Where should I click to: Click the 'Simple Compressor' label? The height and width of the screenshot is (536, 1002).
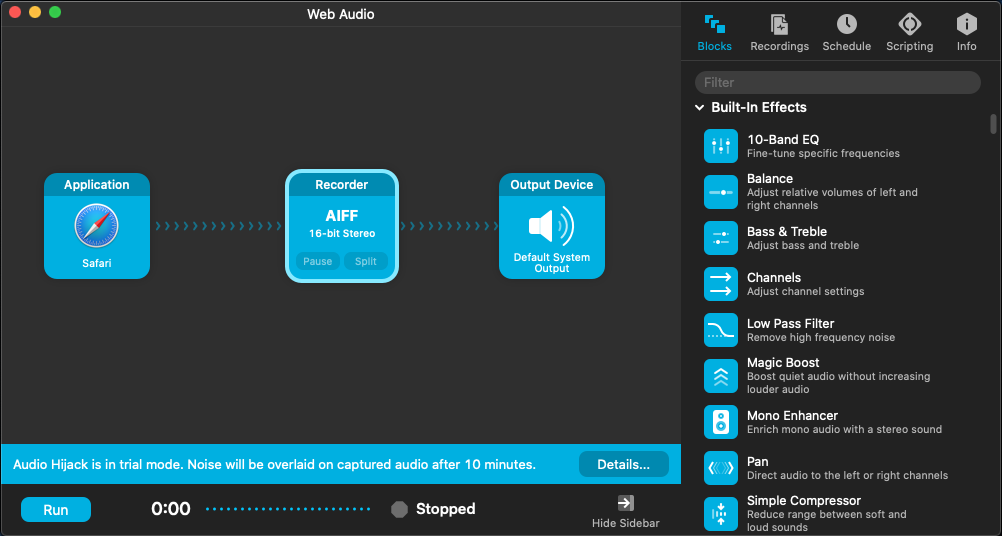(x=804, y=500)
